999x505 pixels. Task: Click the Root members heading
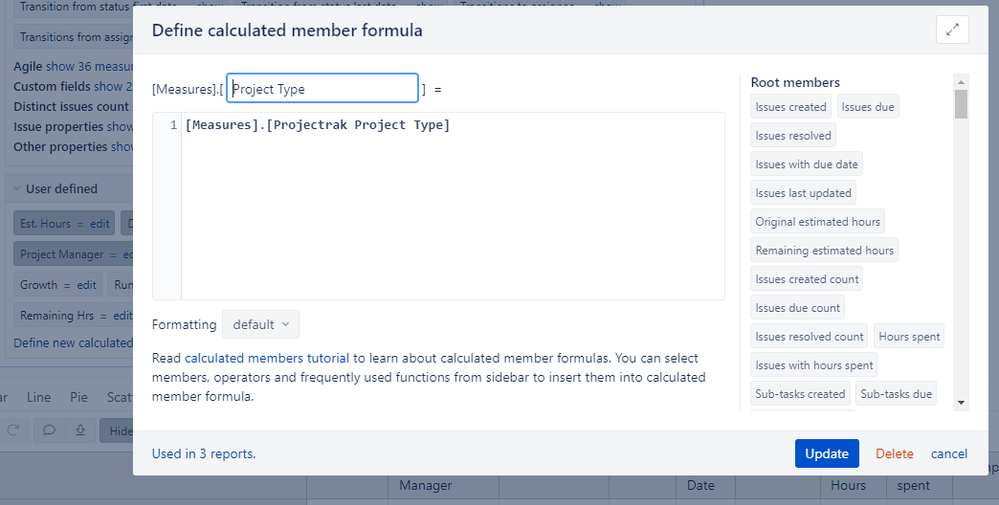point(795,82)
